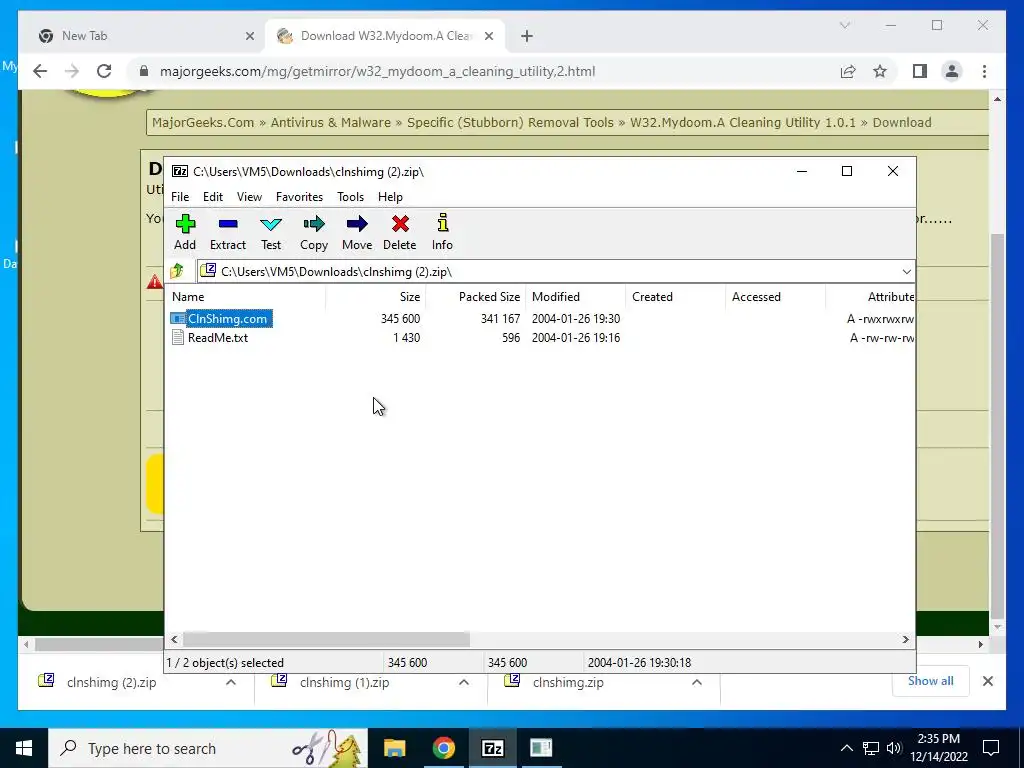Open Info for the selected file
Image resolution: width=1024 pixels, height=768 pixels.
pos(442,232)
